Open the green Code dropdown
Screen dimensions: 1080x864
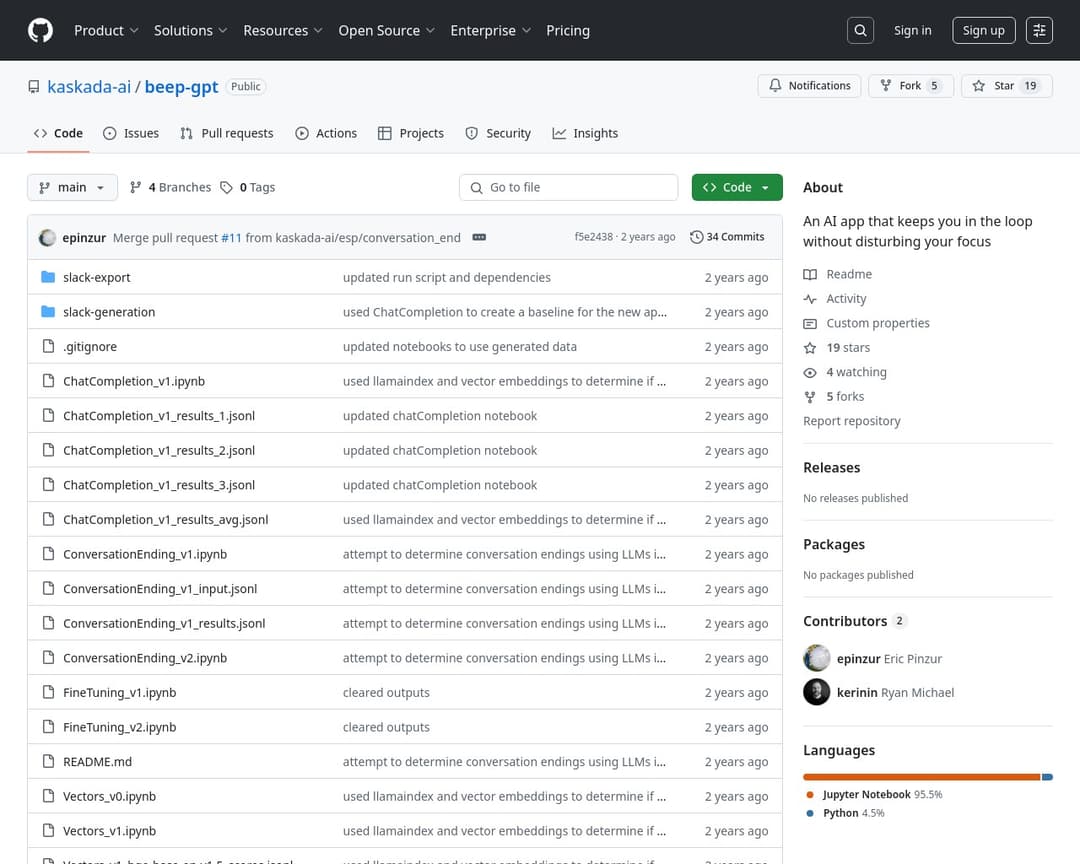pos(737,187)
